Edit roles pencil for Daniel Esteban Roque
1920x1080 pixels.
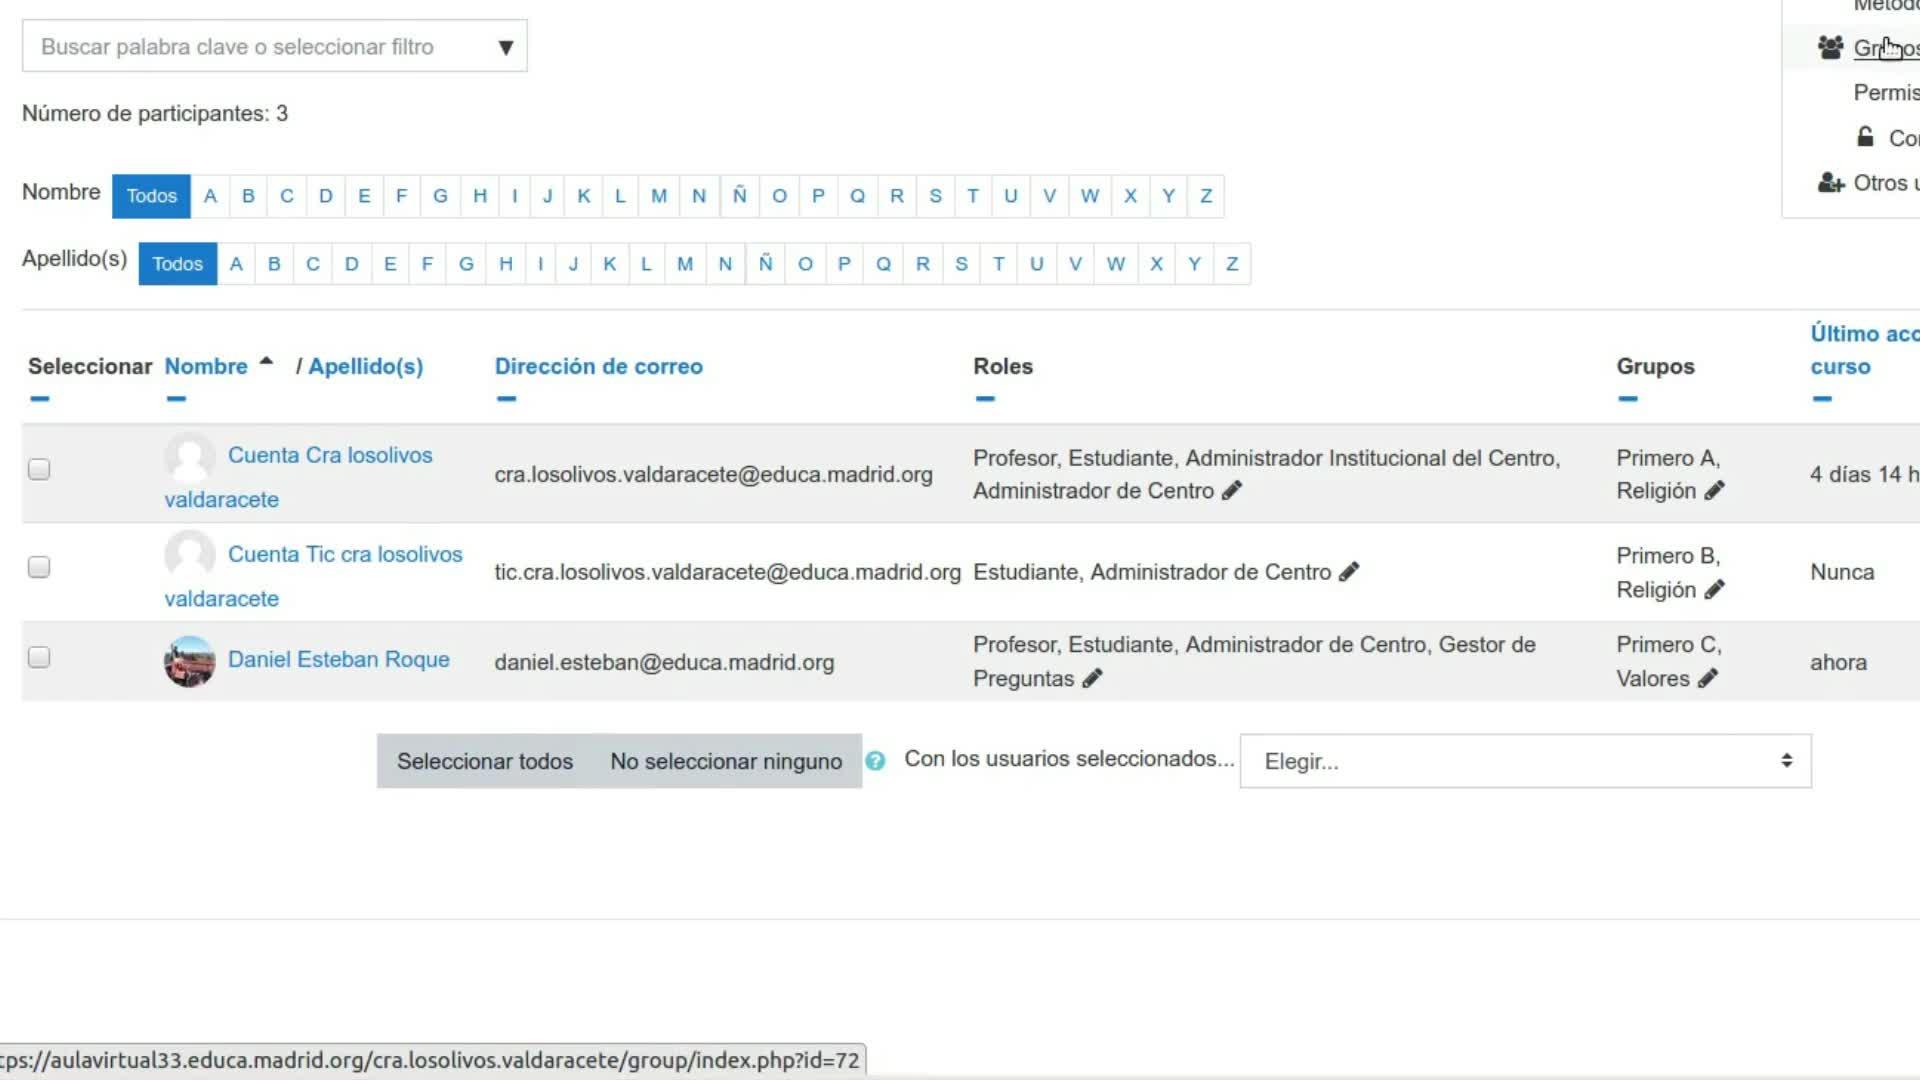click(1092, 678)
